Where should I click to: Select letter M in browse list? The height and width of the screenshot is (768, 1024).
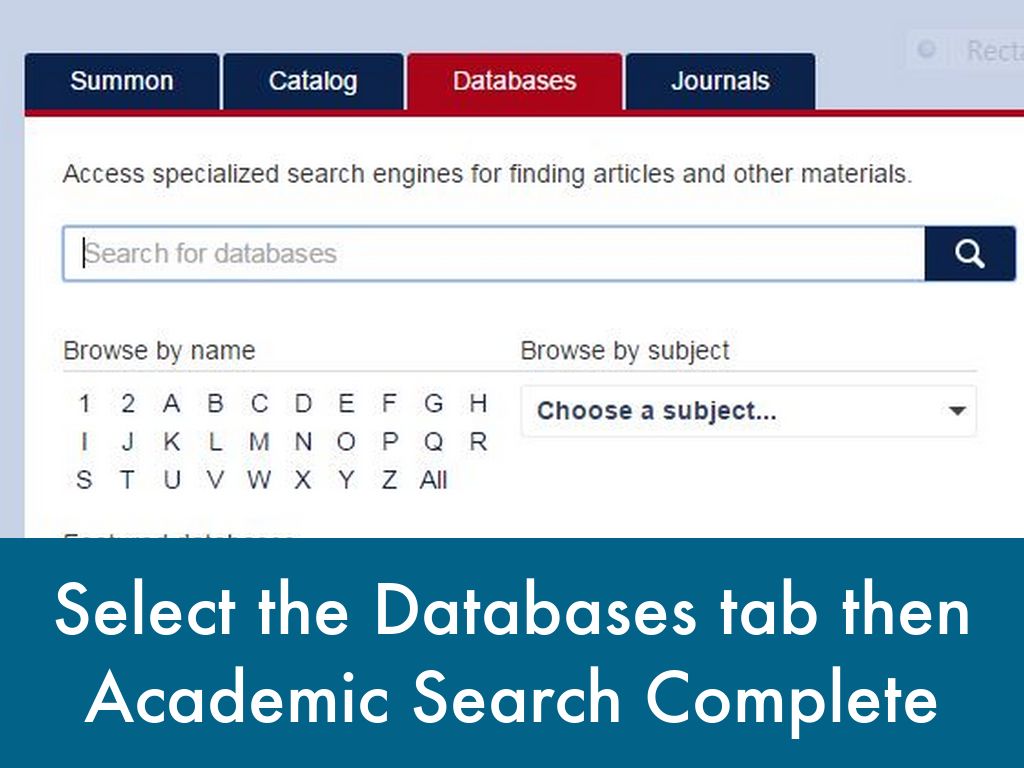(x=259, y=442)
